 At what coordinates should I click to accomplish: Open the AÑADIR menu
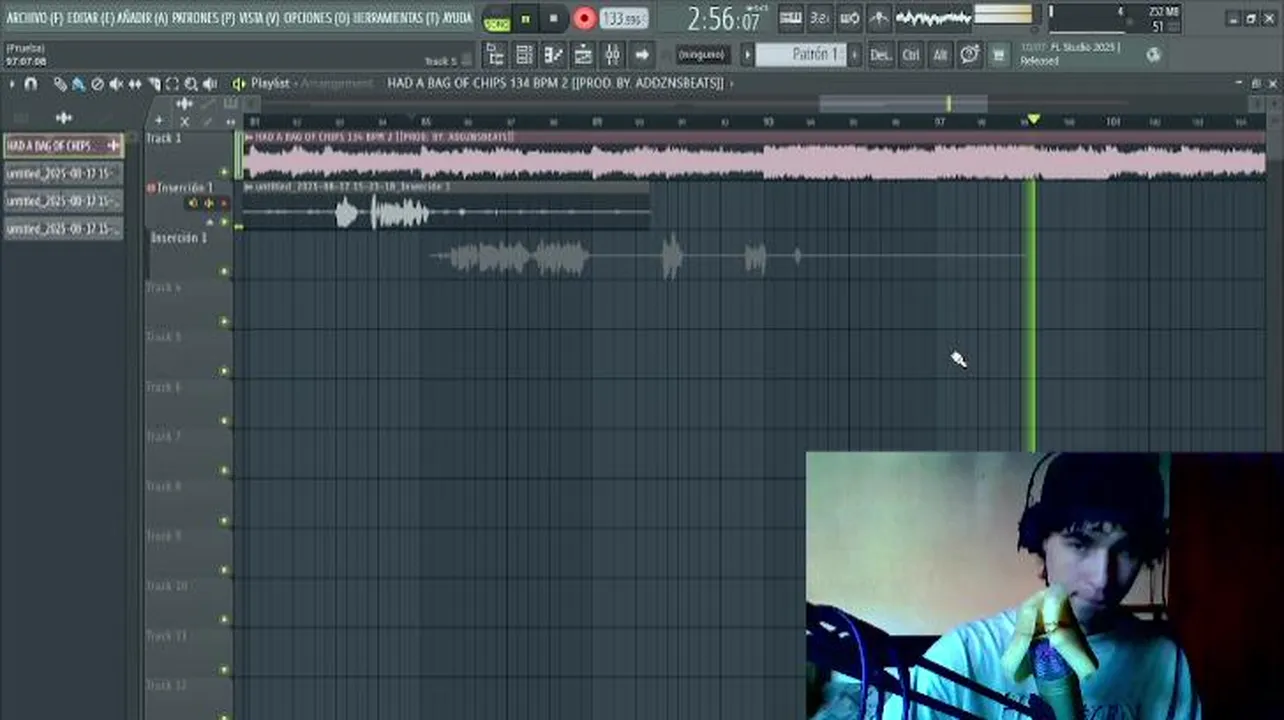pyautogui.click(x=142, y=18)
